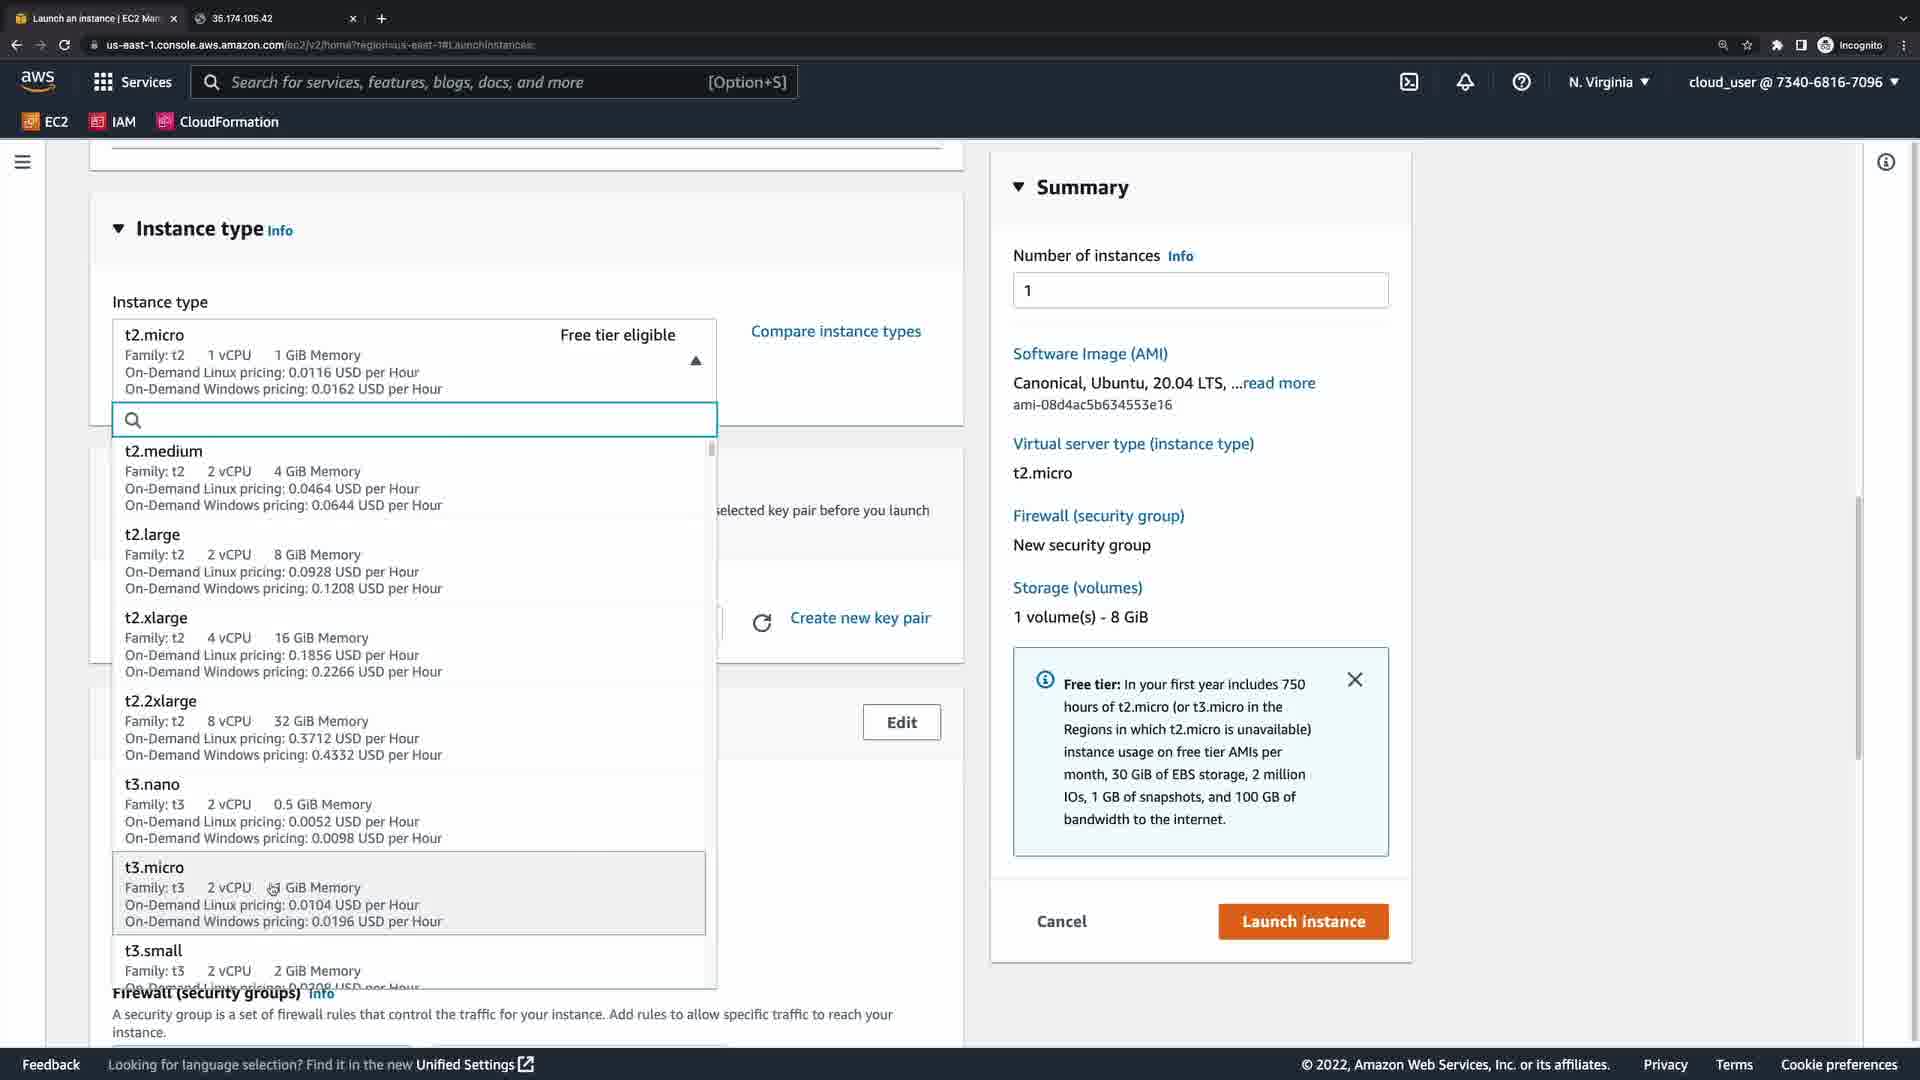Click the help question mark icon
The image size is (1920, 1080).
(x=1521, y=82)
